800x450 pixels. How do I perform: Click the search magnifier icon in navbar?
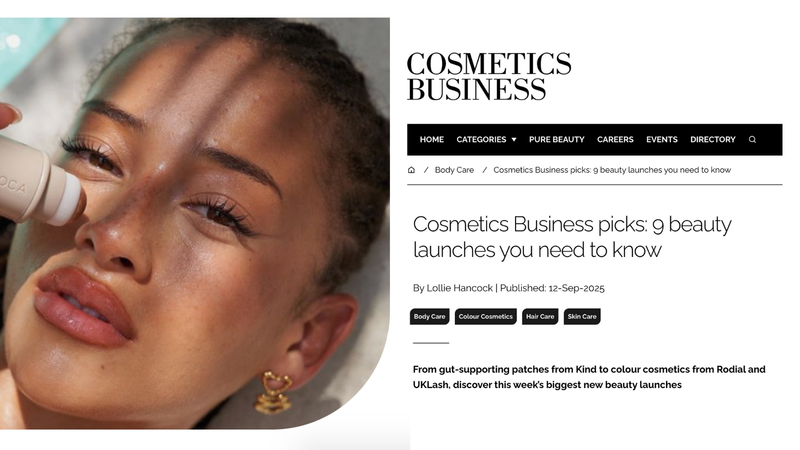point(752,139)
